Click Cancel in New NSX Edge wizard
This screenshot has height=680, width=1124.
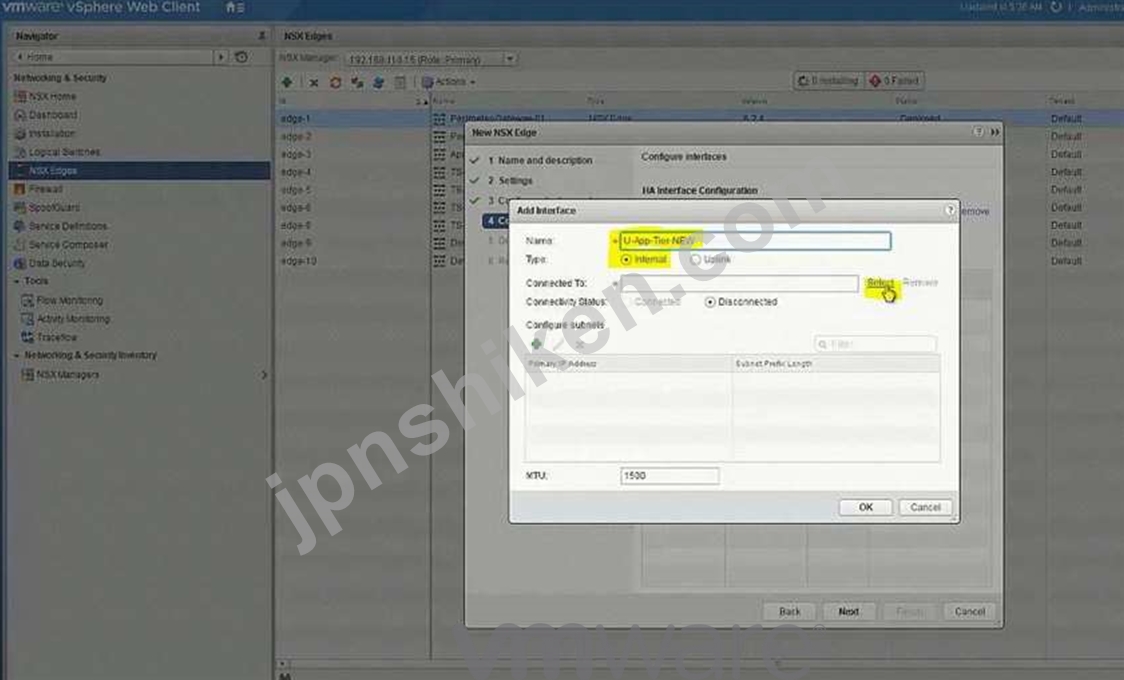coord(970,611)
